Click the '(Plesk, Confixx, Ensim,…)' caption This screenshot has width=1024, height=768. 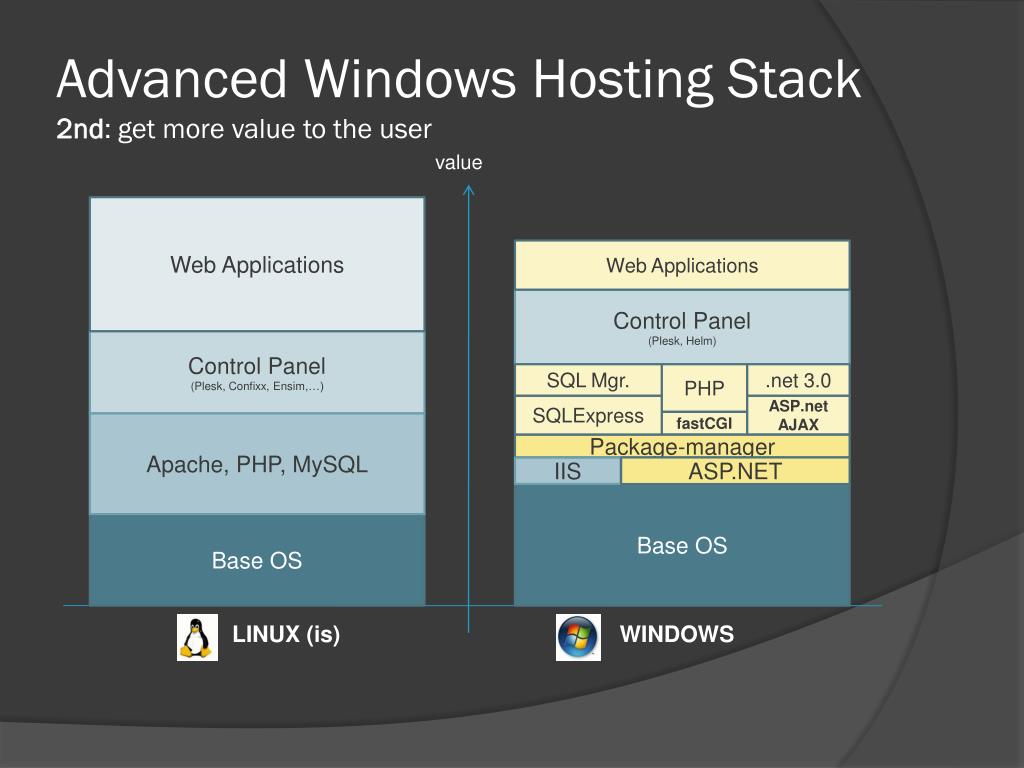257,387
